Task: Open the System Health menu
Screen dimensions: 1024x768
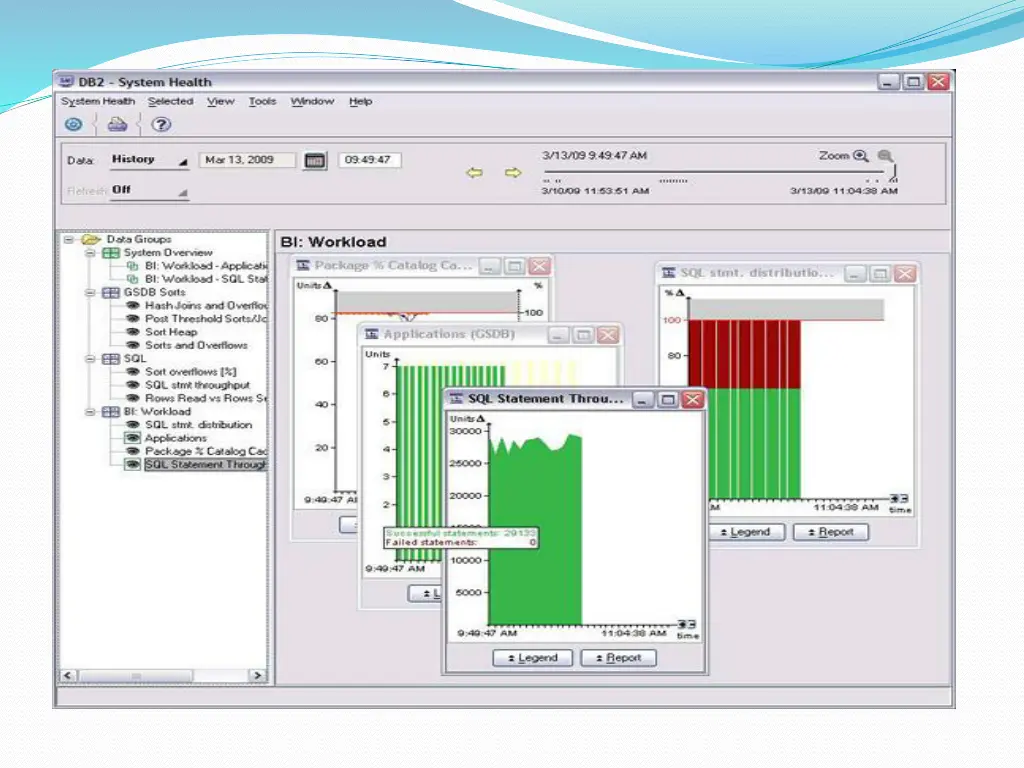Action: [98, 101]
